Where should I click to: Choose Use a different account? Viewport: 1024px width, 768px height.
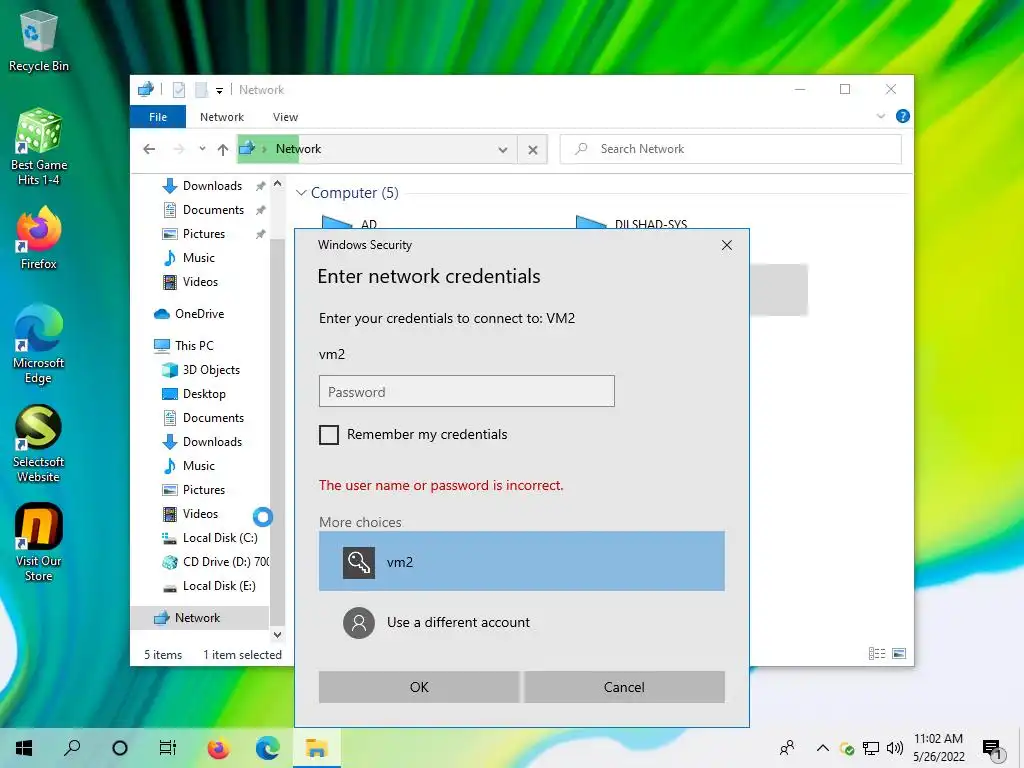(521, 622)
